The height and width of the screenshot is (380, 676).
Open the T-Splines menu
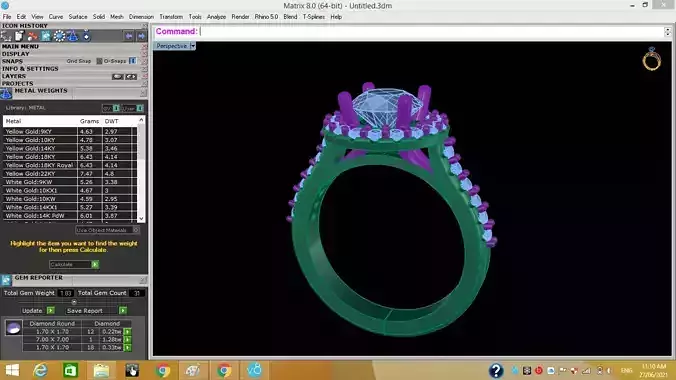point(313,17)
